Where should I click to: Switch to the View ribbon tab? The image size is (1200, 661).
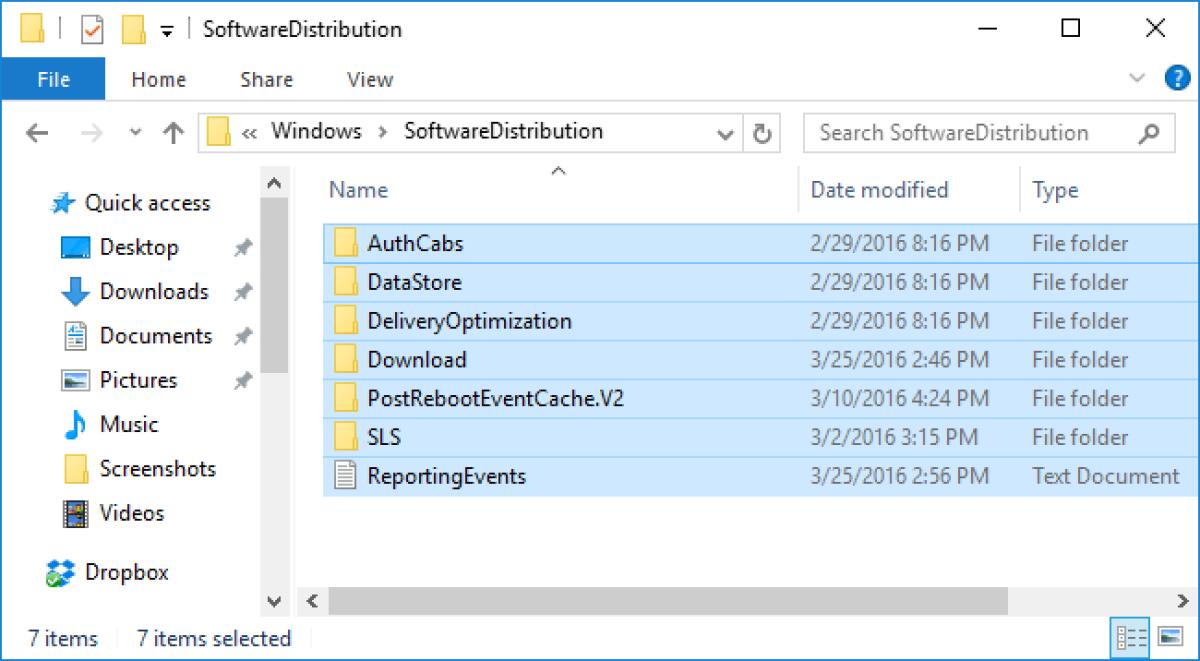tap(368, 79)
